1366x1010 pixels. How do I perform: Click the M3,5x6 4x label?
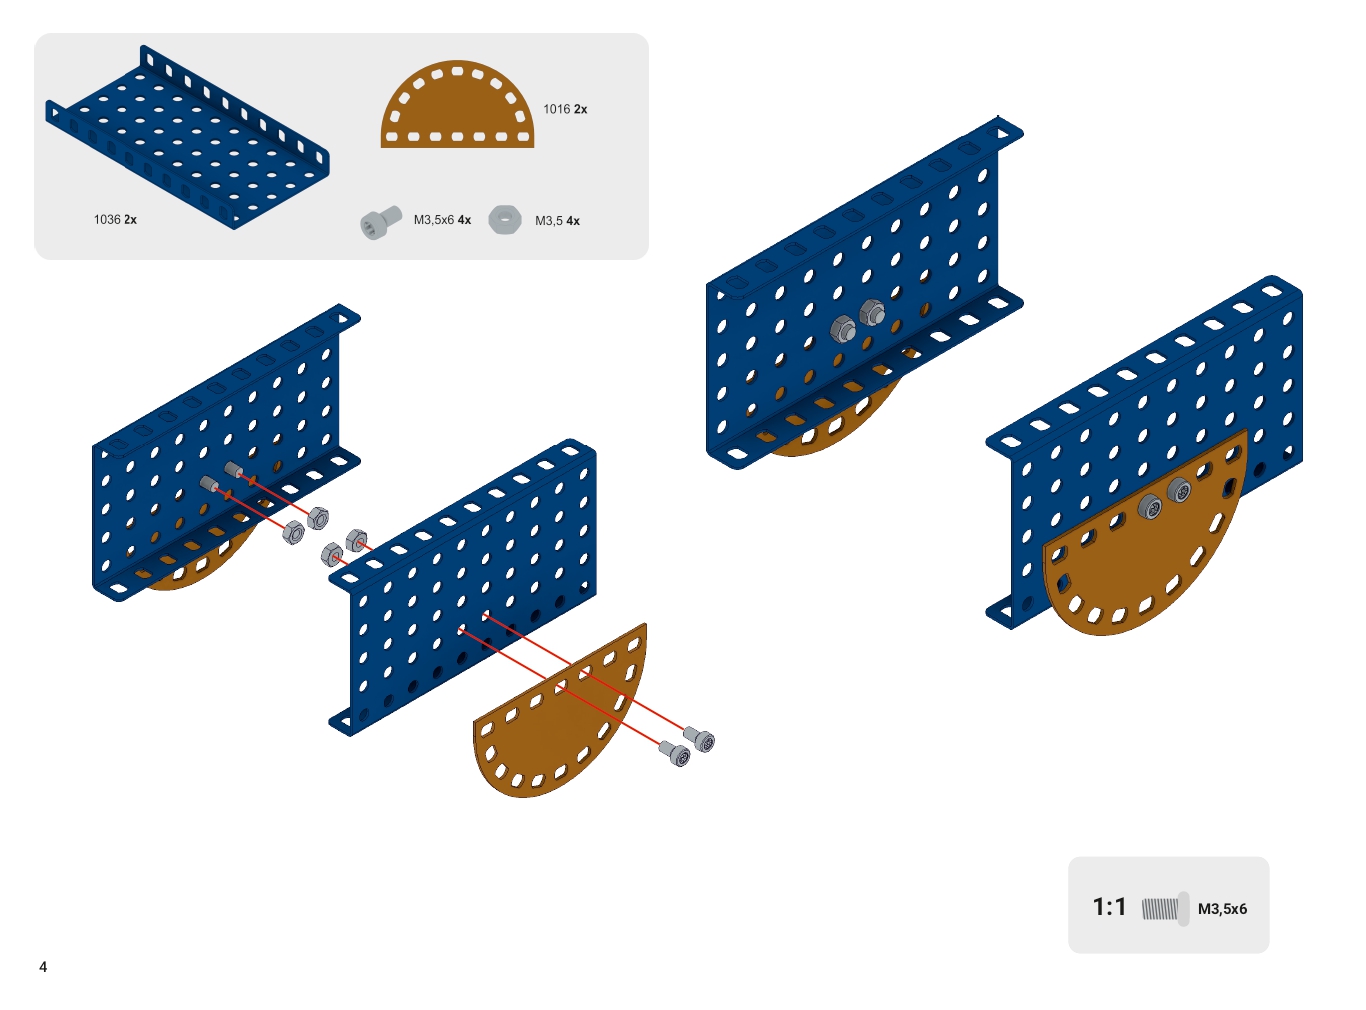point(442,220)
